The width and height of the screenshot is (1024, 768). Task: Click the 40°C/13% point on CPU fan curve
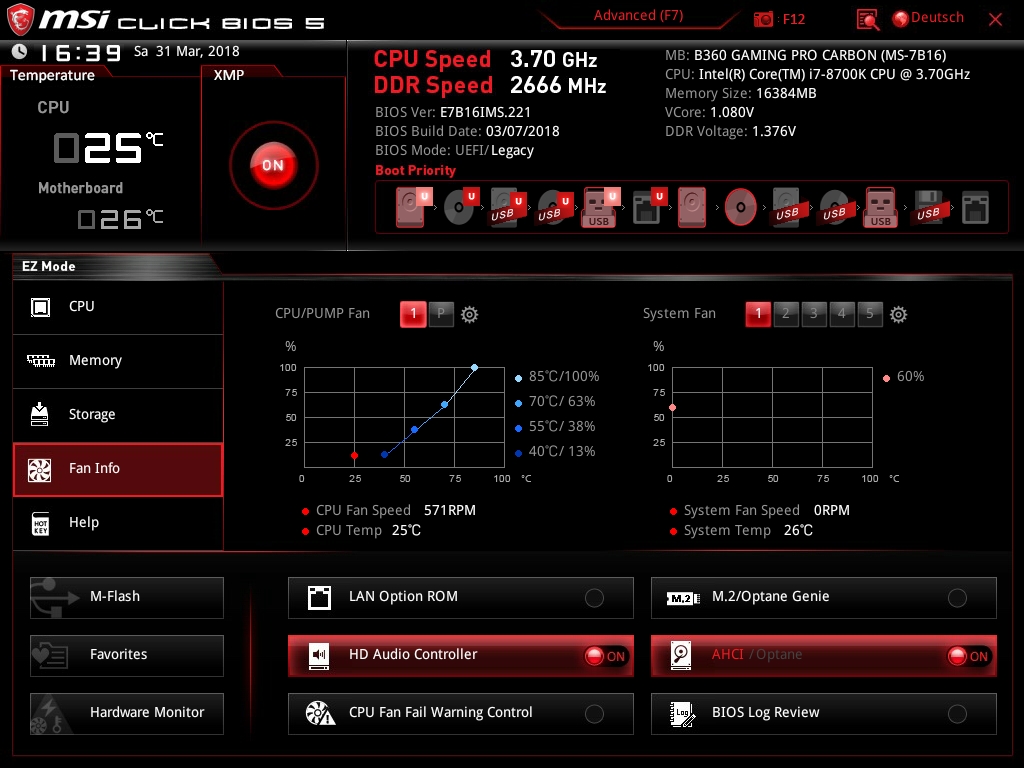click(x=385, y=455)
